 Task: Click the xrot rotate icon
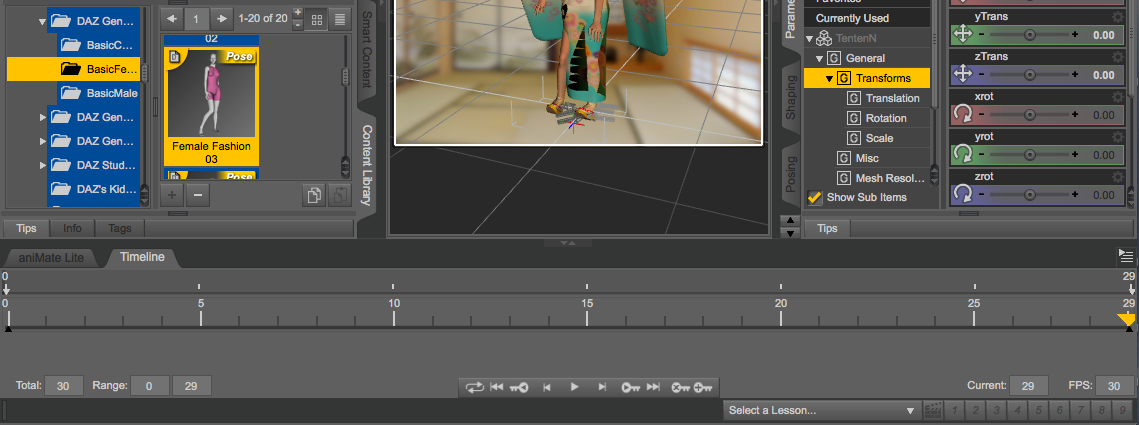pos(962,114)
